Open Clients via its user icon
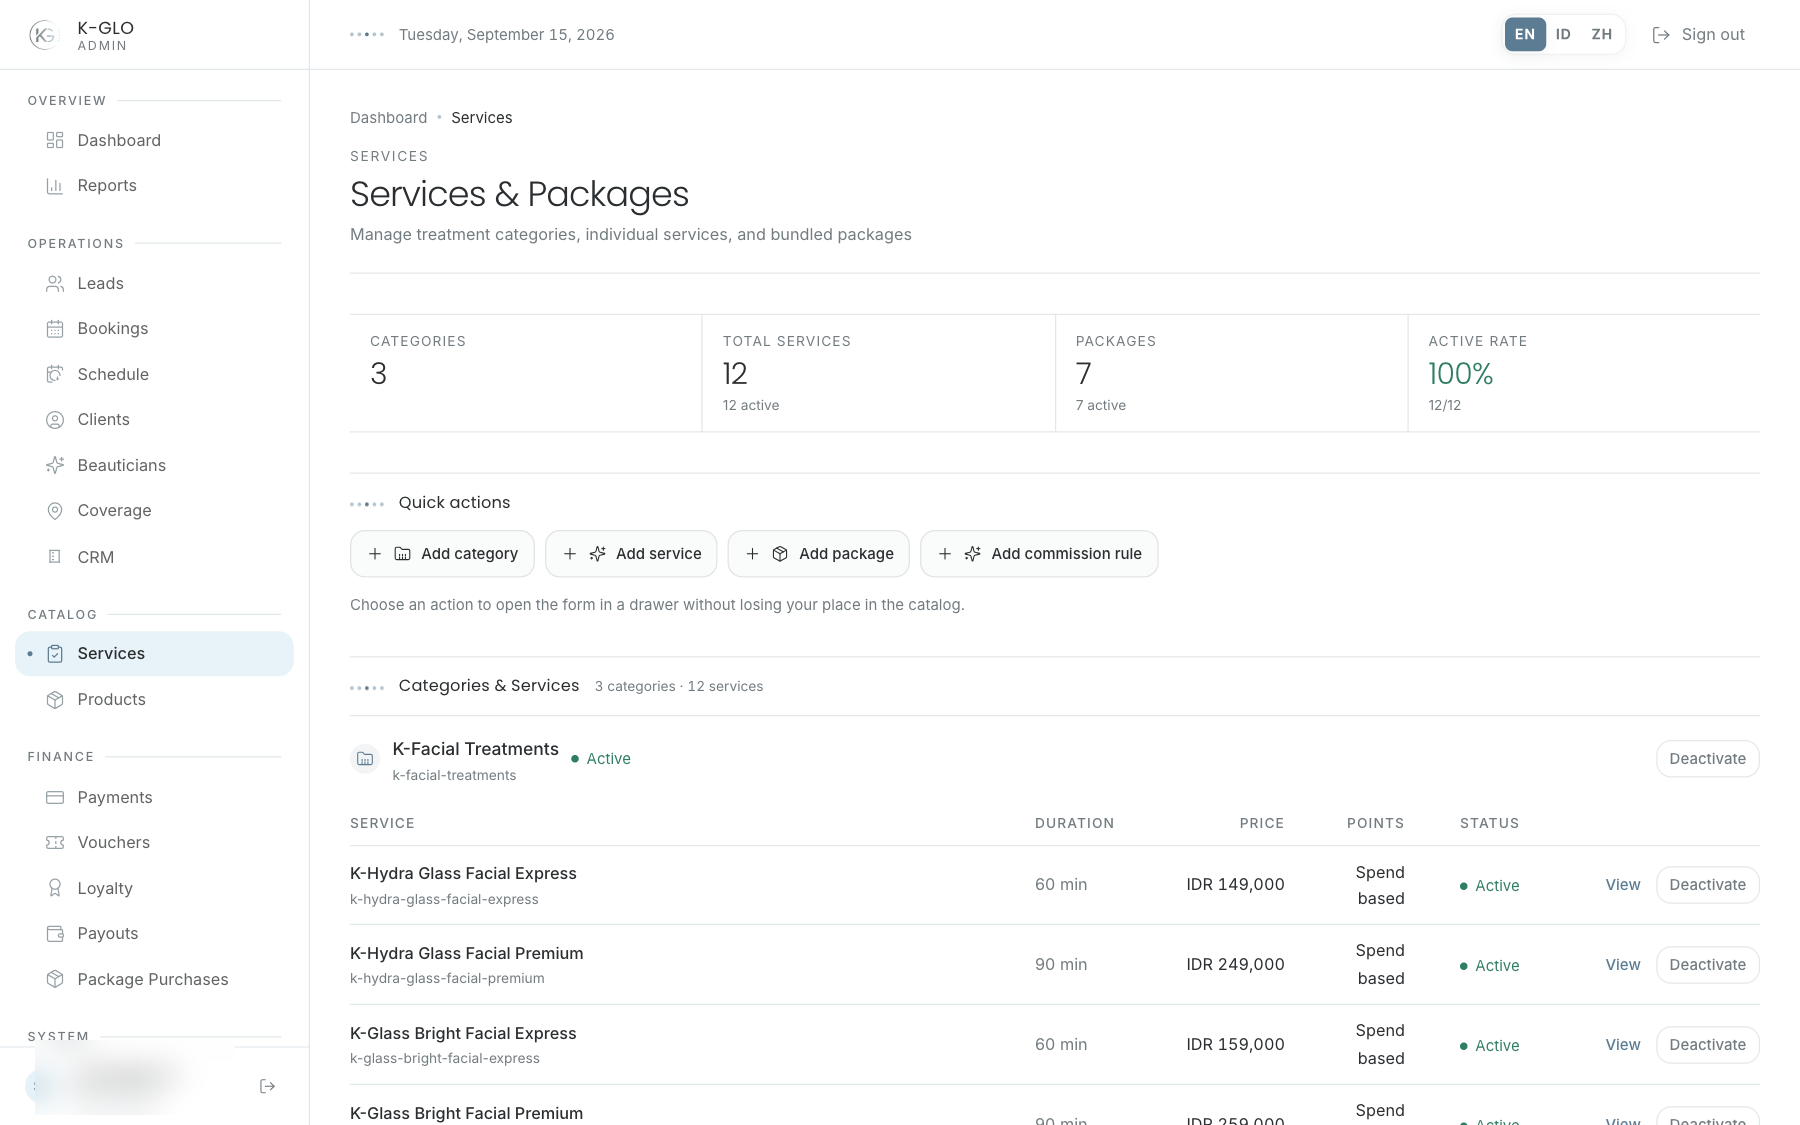 [55, 420]
